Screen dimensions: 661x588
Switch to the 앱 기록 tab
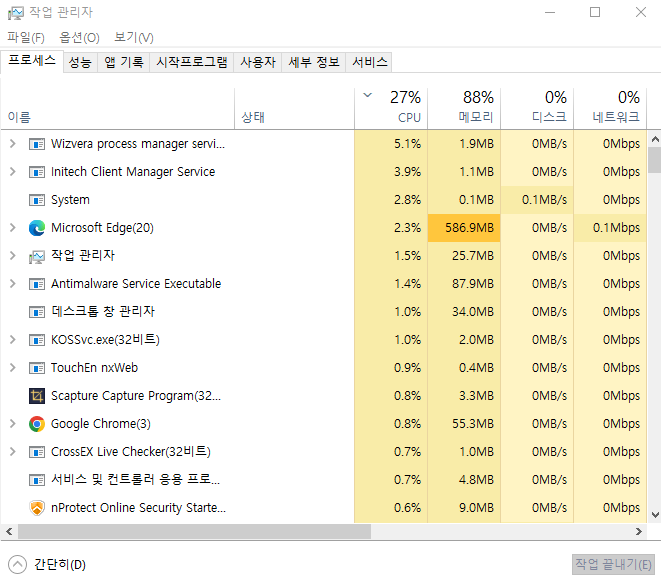124,62
